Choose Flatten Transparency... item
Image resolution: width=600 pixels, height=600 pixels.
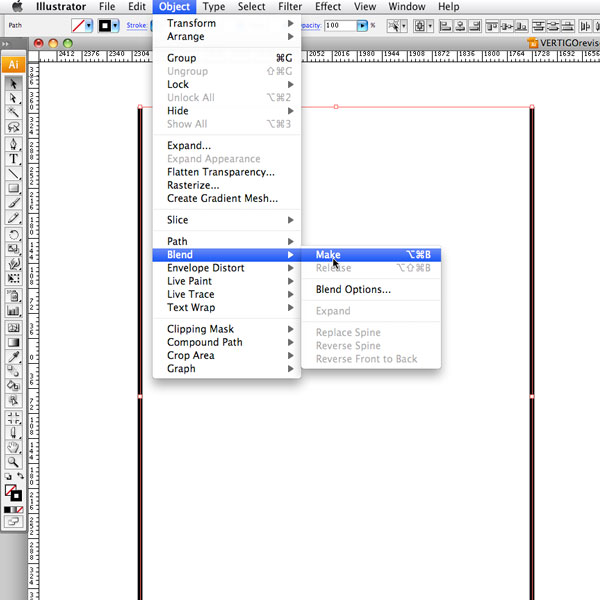227,172
